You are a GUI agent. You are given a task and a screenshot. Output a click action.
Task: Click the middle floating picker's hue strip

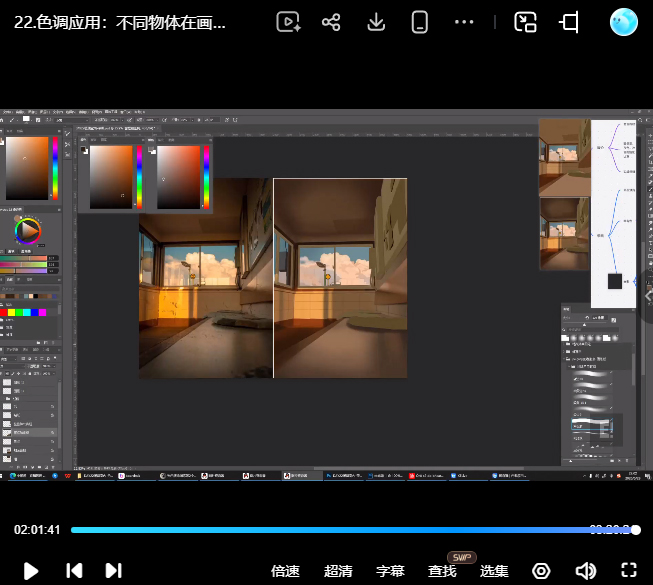(140, 177)
